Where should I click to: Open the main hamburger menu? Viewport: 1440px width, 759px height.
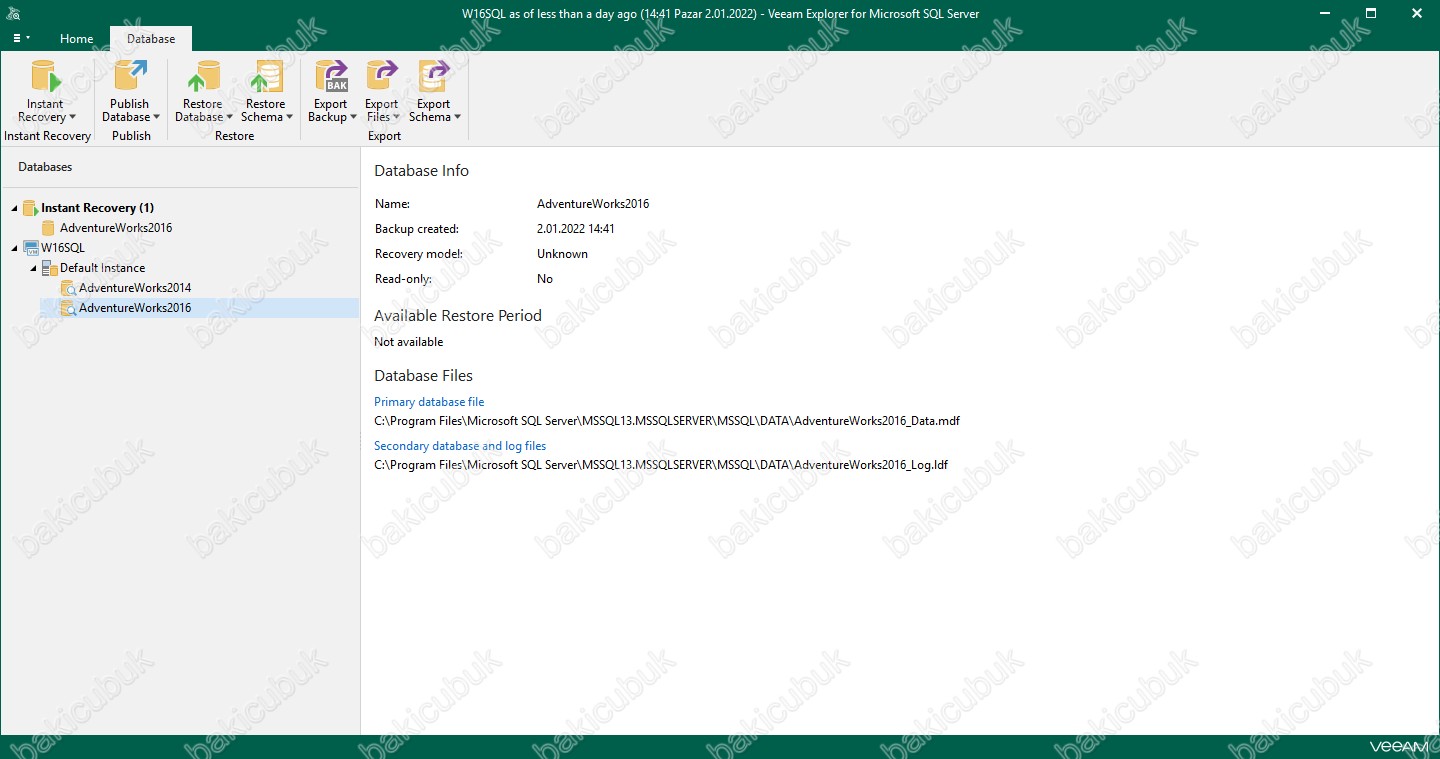20,38
